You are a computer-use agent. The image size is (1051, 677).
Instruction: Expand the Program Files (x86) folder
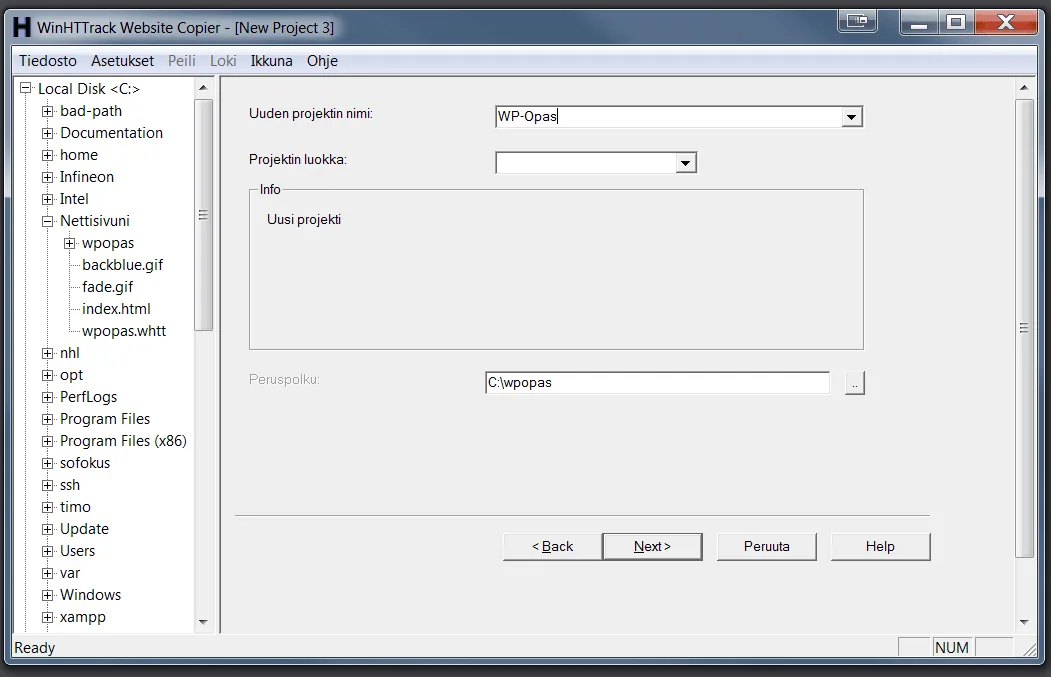(48, 441)
